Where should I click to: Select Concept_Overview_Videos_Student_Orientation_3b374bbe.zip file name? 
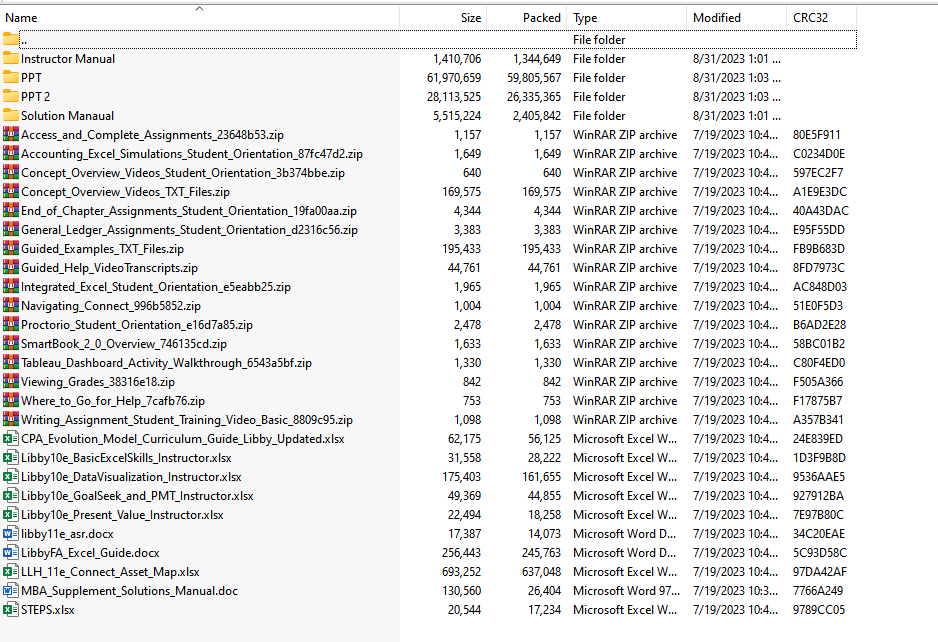[x=183, y=173]
